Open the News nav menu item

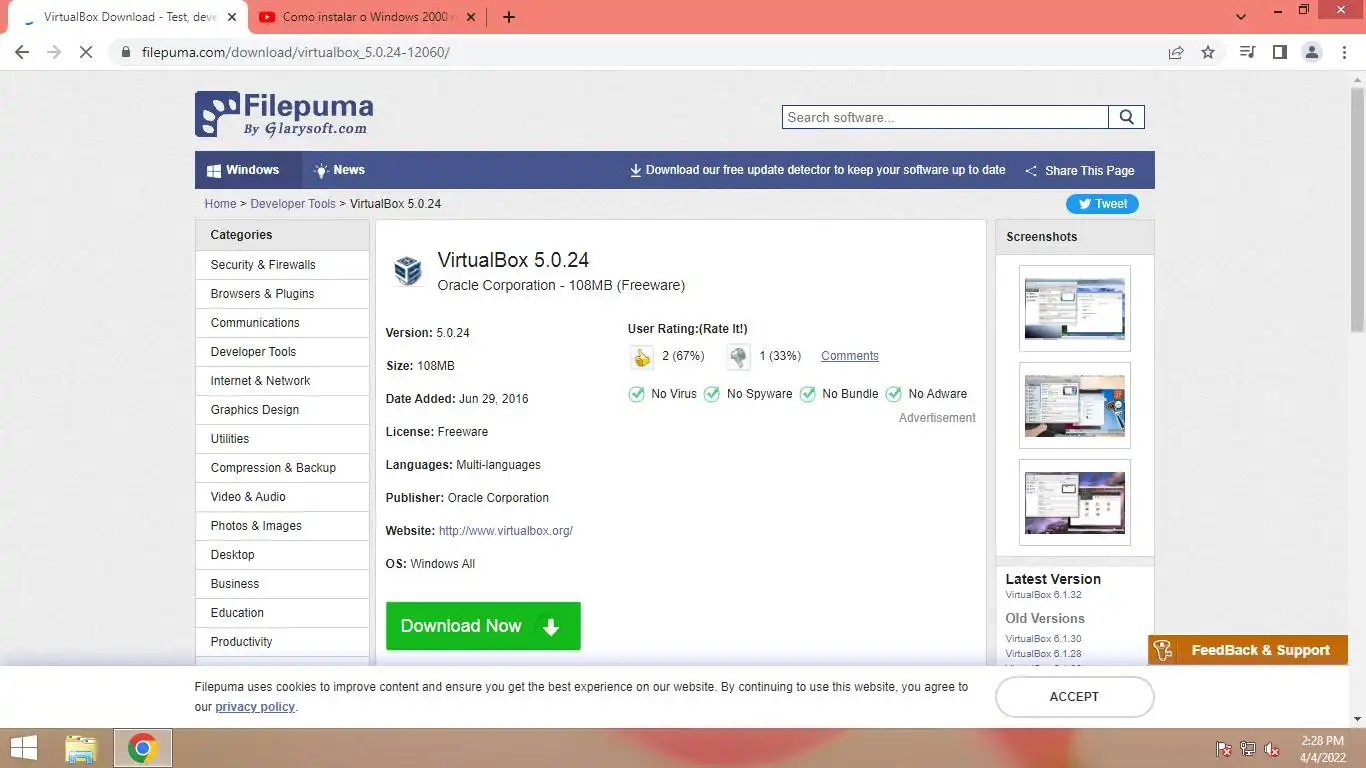point(339,170)
